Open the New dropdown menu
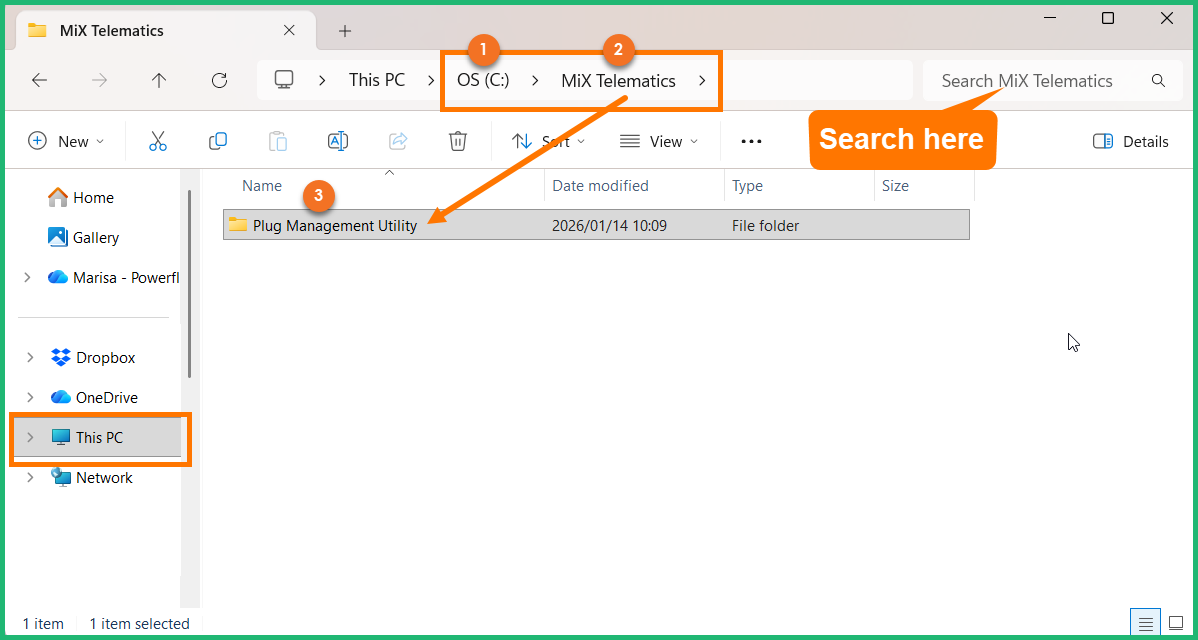The height and width of the screenshot is (640, 1198). coord(66,141)
